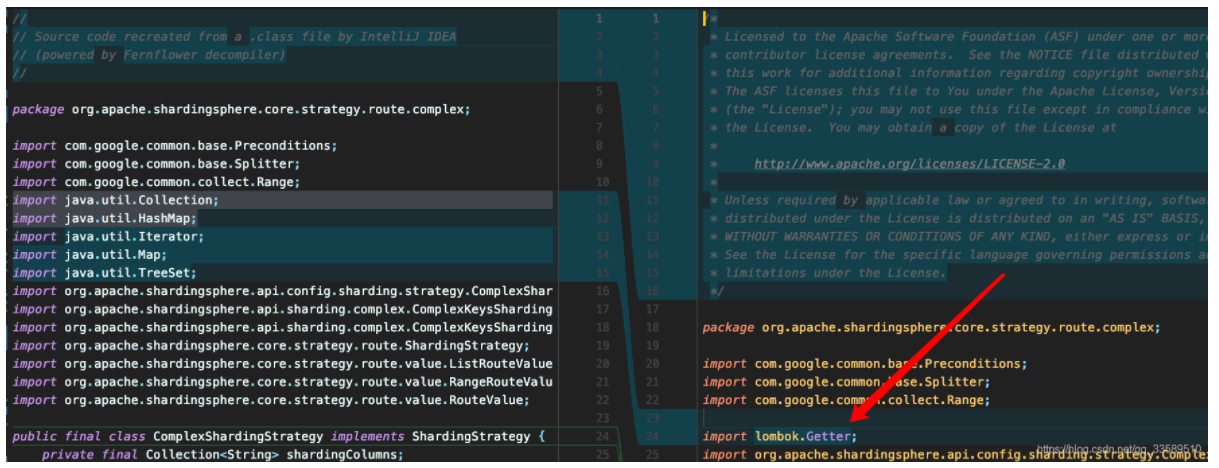Click the Fernflower decompiler comment line
This screenshot has height=468, width=1219.
150,55
